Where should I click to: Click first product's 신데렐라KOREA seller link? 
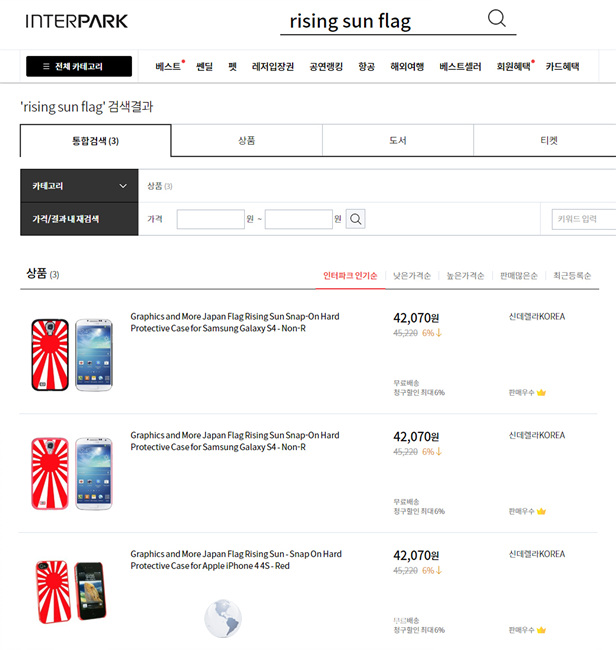(537, 317)
